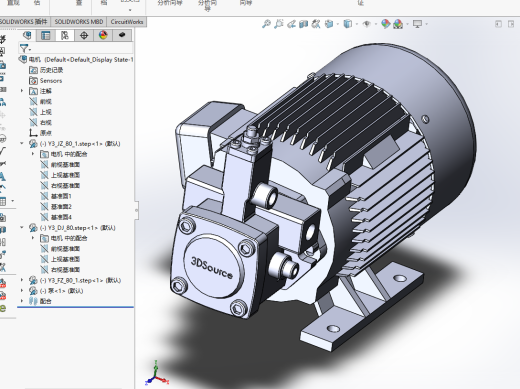
Task: Switch to the SOLIDWORKS MBD tab
Action: pos(79,22)
